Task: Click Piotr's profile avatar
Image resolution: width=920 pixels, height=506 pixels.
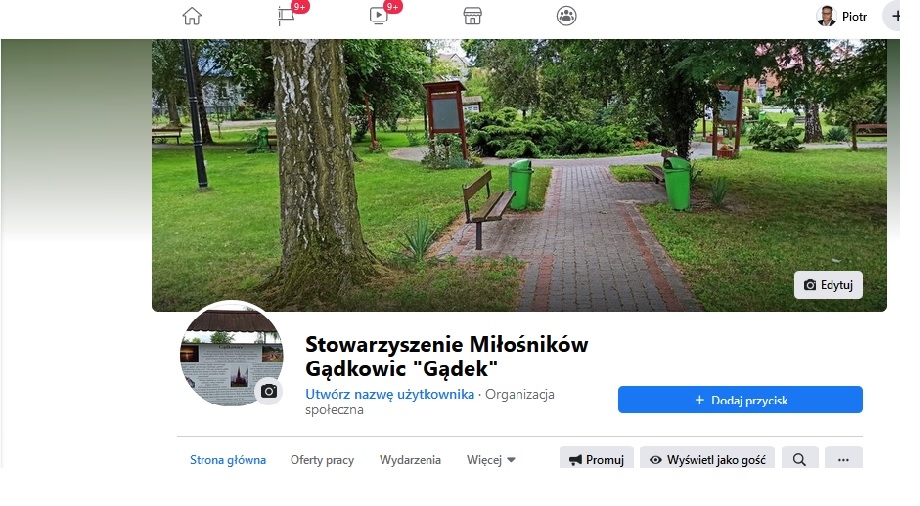Action: (x=826, y=16)
